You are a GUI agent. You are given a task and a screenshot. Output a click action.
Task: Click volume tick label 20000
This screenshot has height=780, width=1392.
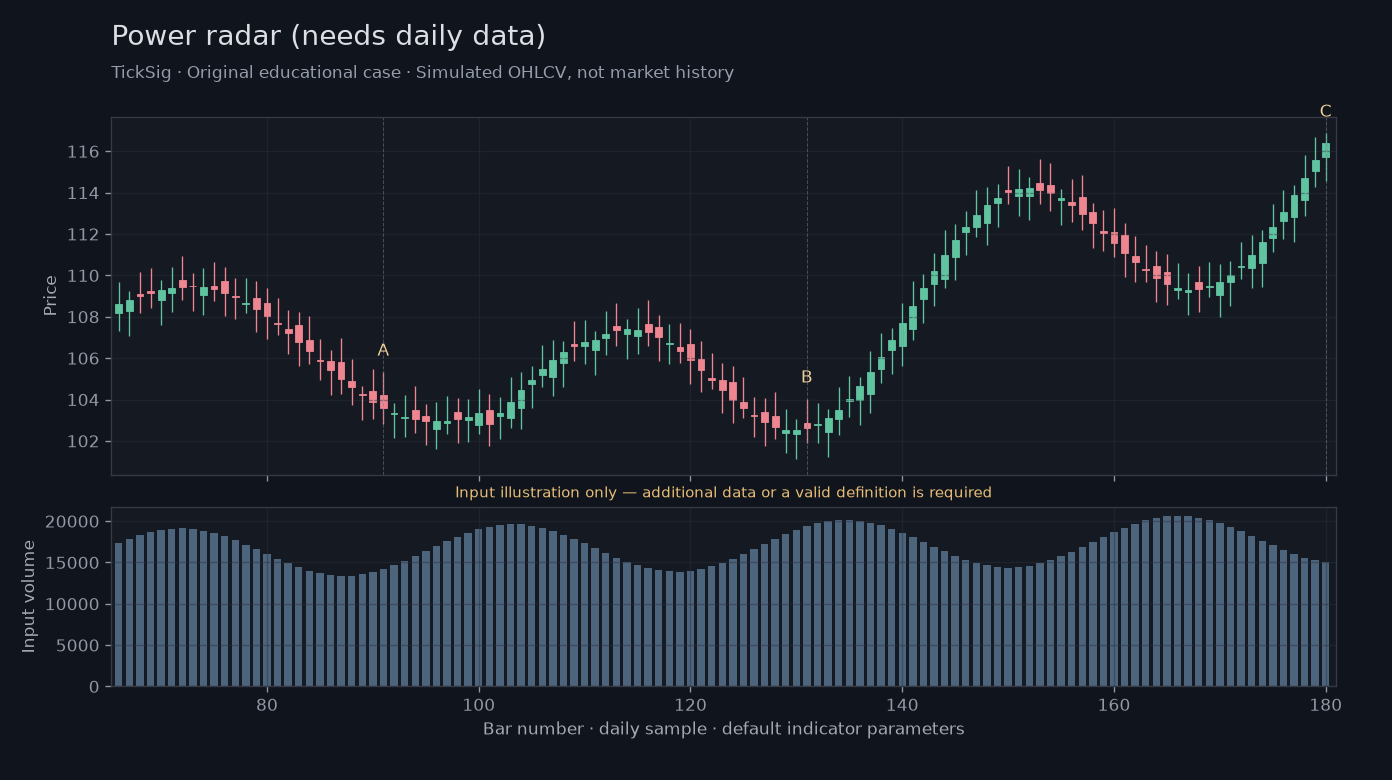coord(74,522)
